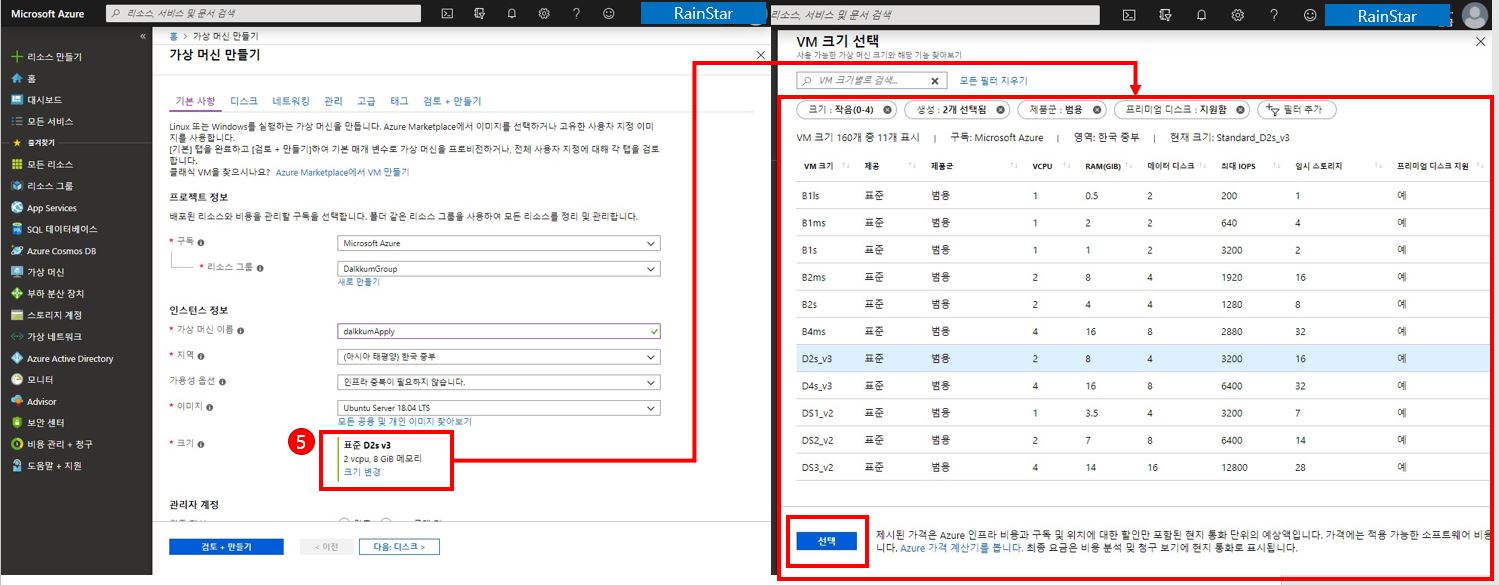Collapse the left sidebar with the double chevron
1499x585 pixels.
(x=143, y=36)
